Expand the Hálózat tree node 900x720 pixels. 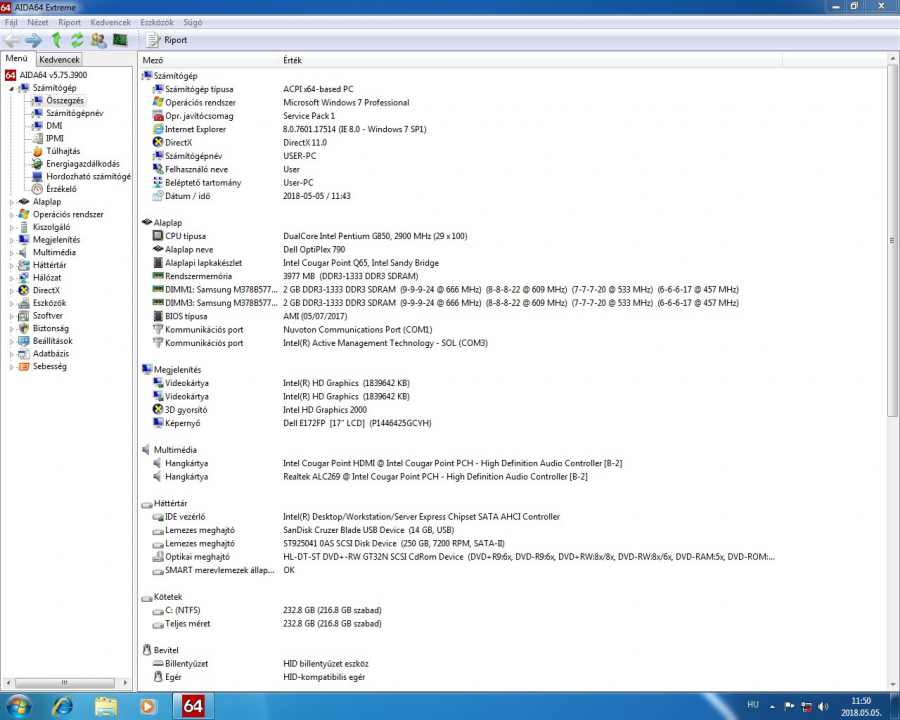pyautogui.click(x=11, y=278)
